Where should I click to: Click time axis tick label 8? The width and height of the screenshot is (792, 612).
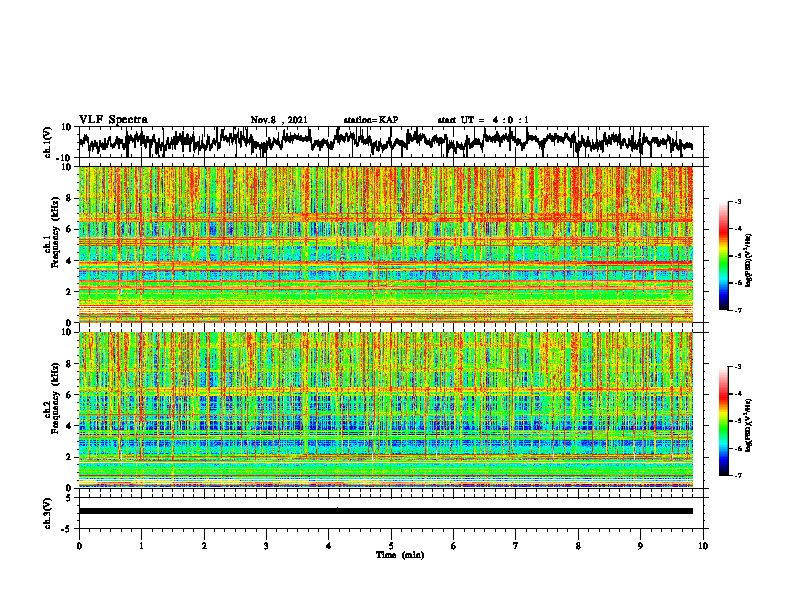pos(578,546)
